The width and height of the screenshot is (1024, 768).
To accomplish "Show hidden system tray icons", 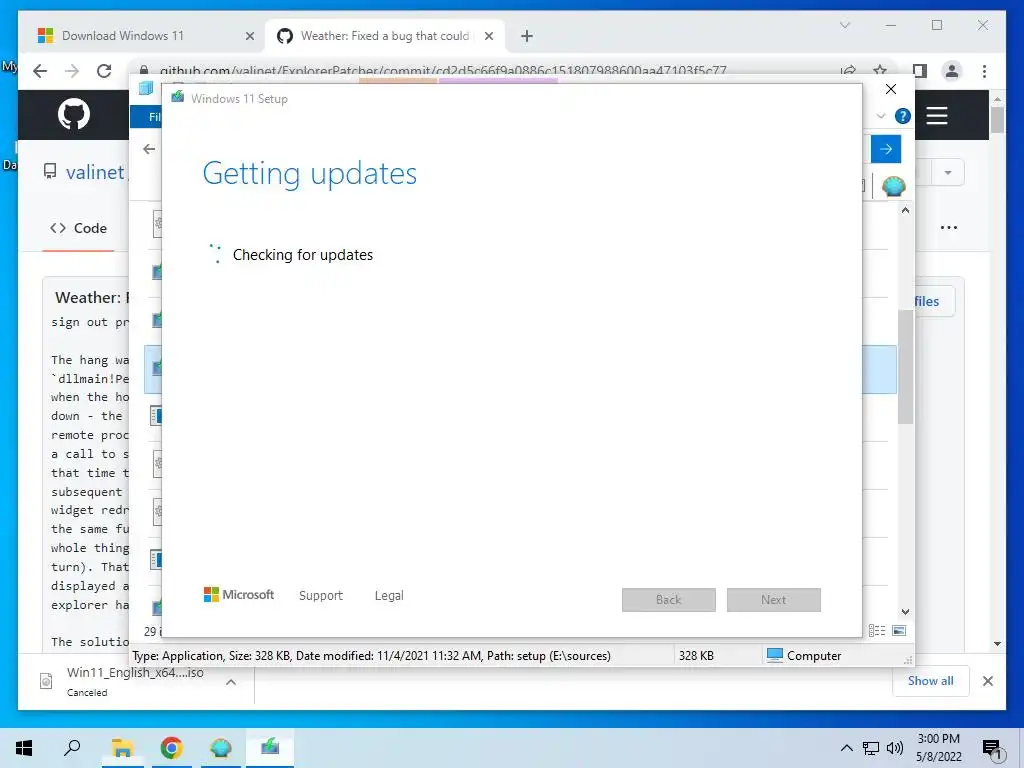I will [x=846, y=748].
